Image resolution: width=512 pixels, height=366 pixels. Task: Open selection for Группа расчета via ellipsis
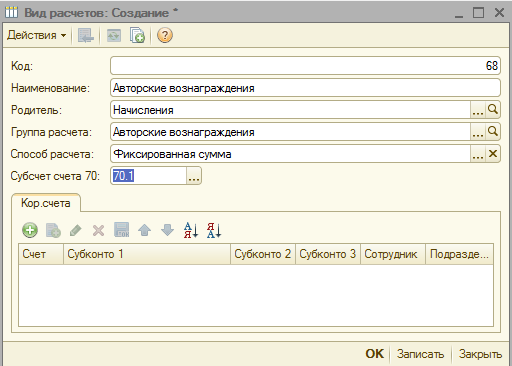478,132
